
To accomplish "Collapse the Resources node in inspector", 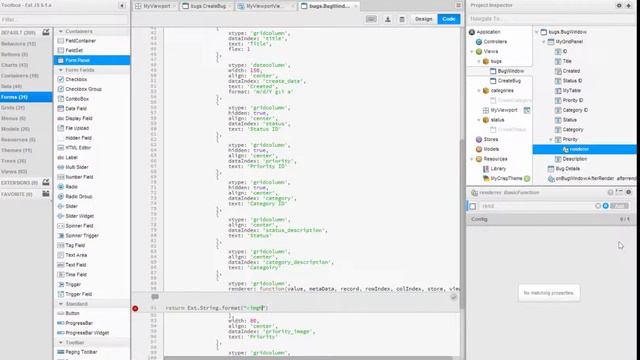I will [x=472, y=159].
